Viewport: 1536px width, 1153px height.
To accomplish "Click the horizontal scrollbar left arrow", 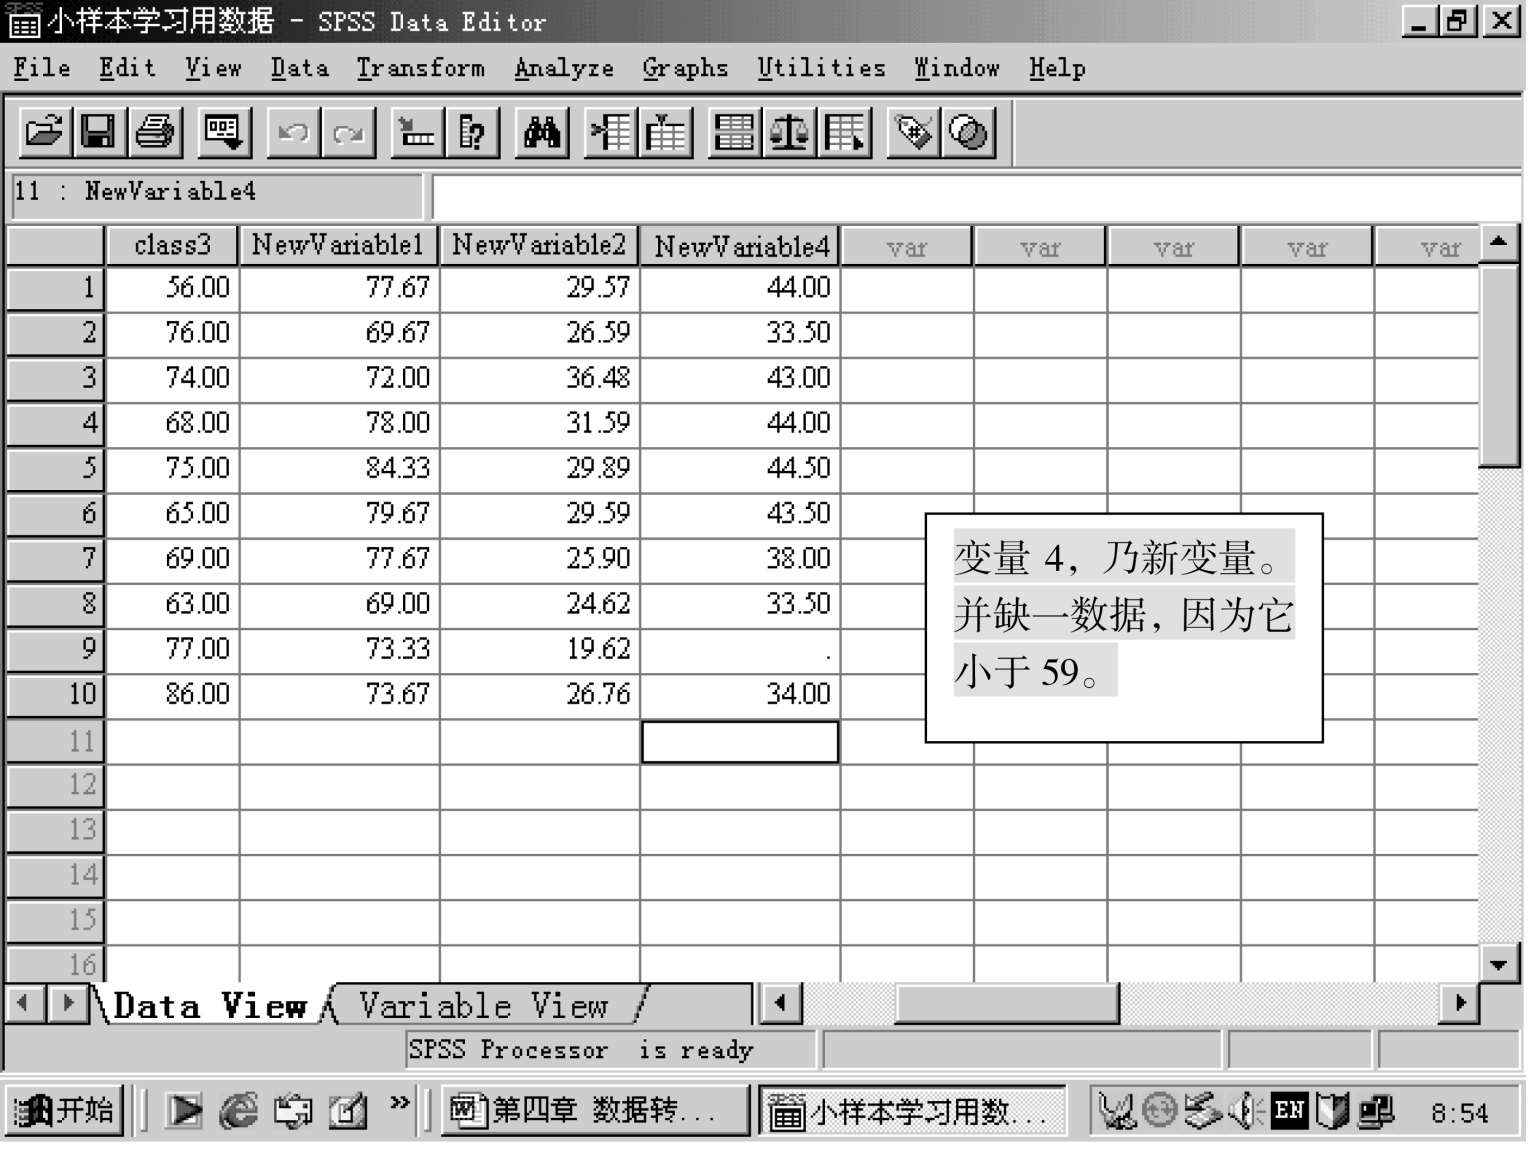I will click(782, 1003).
